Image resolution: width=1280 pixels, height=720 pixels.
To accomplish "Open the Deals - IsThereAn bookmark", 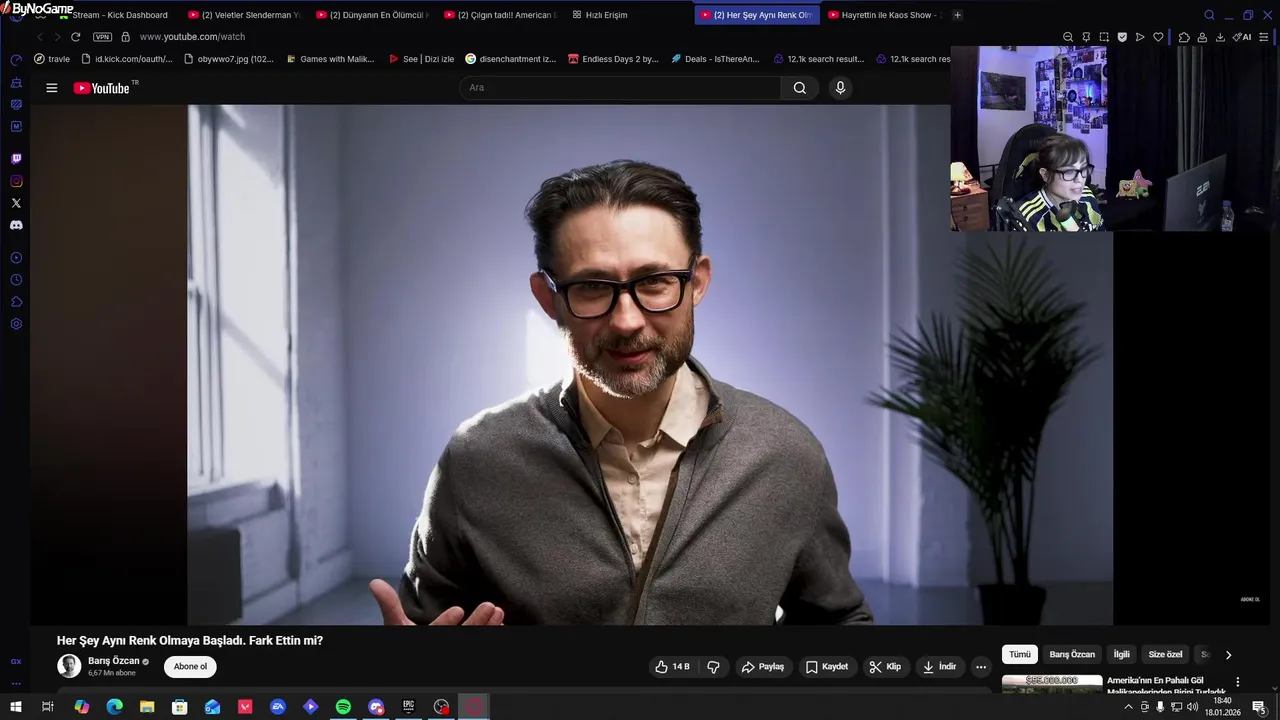I will tap(715, 59).
